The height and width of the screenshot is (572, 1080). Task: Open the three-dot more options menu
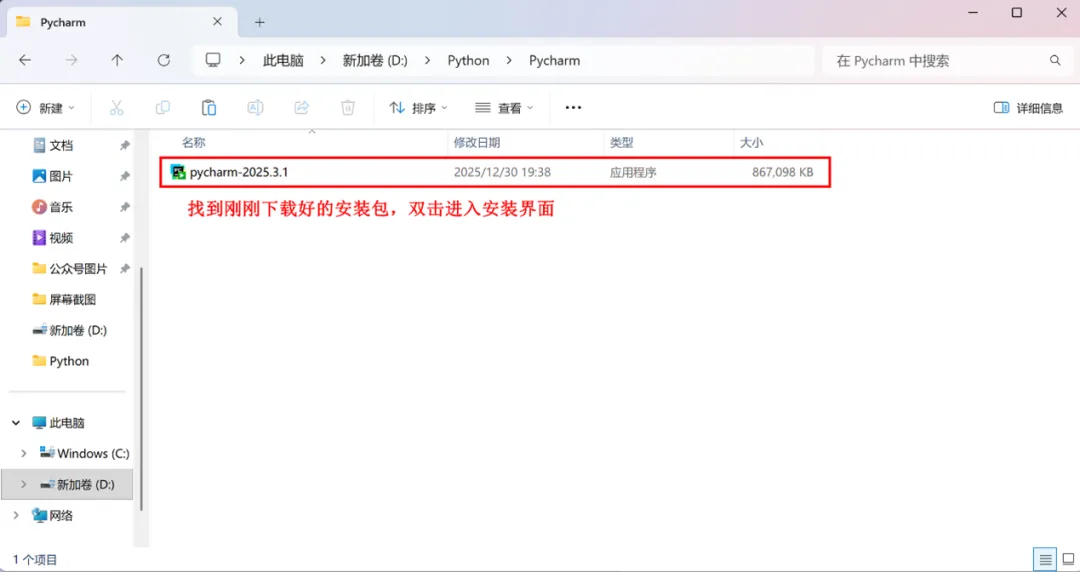point(573,108)
